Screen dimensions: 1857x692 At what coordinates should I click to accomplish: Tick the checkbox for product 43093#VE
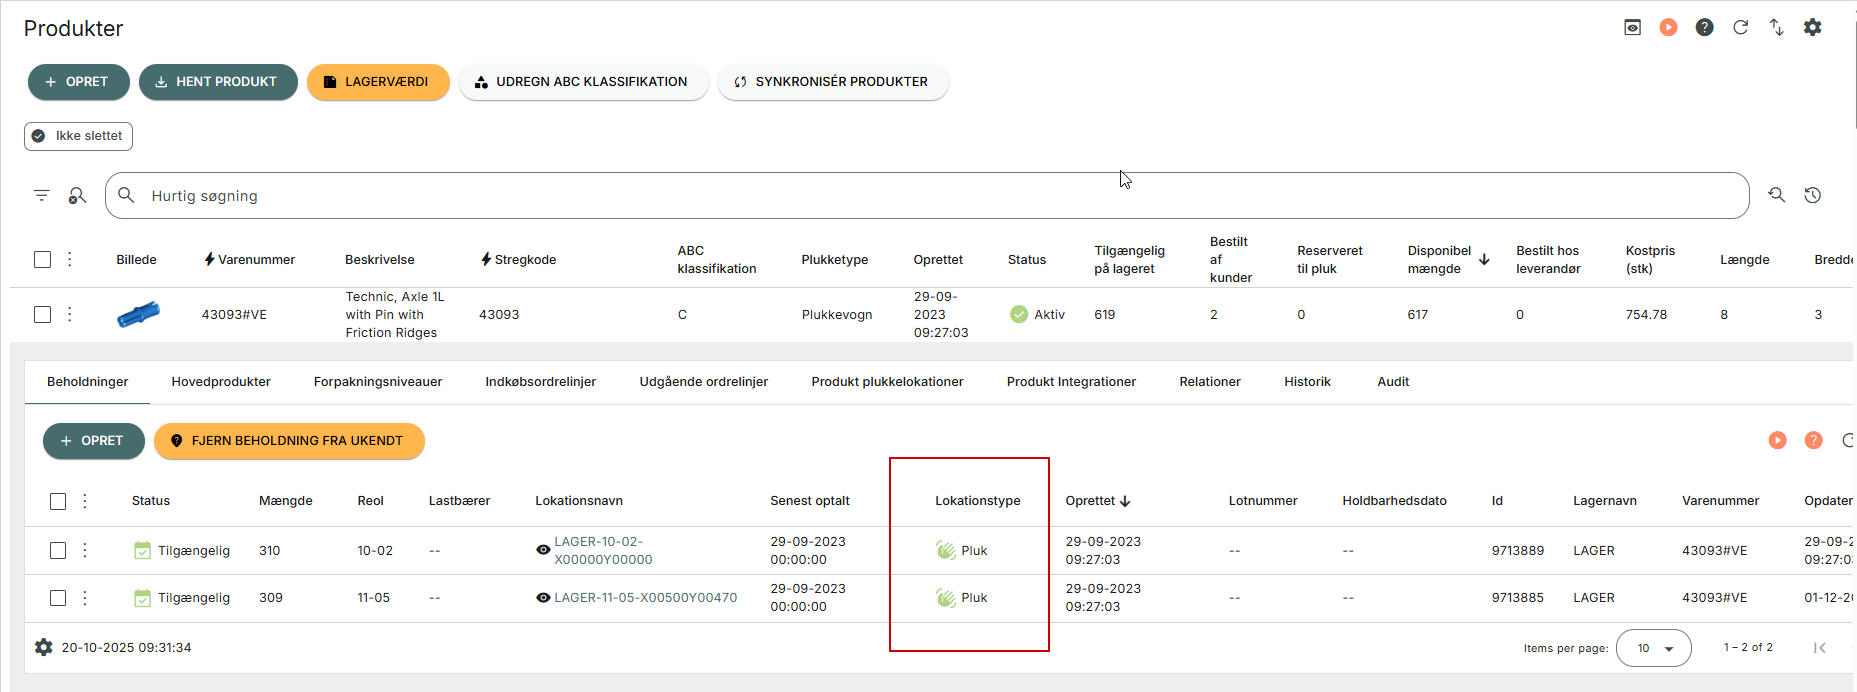pos(42,314)
